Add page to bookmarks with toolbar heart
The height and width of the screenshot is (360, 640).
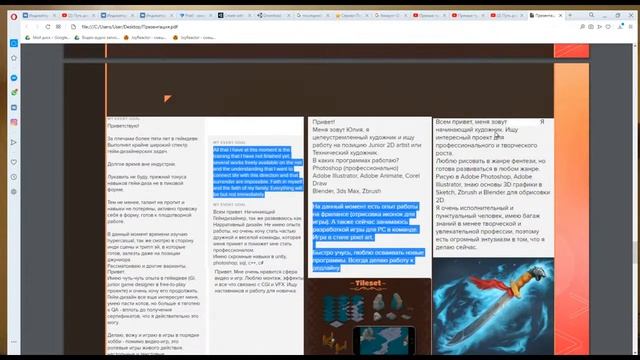click(608, 27)
